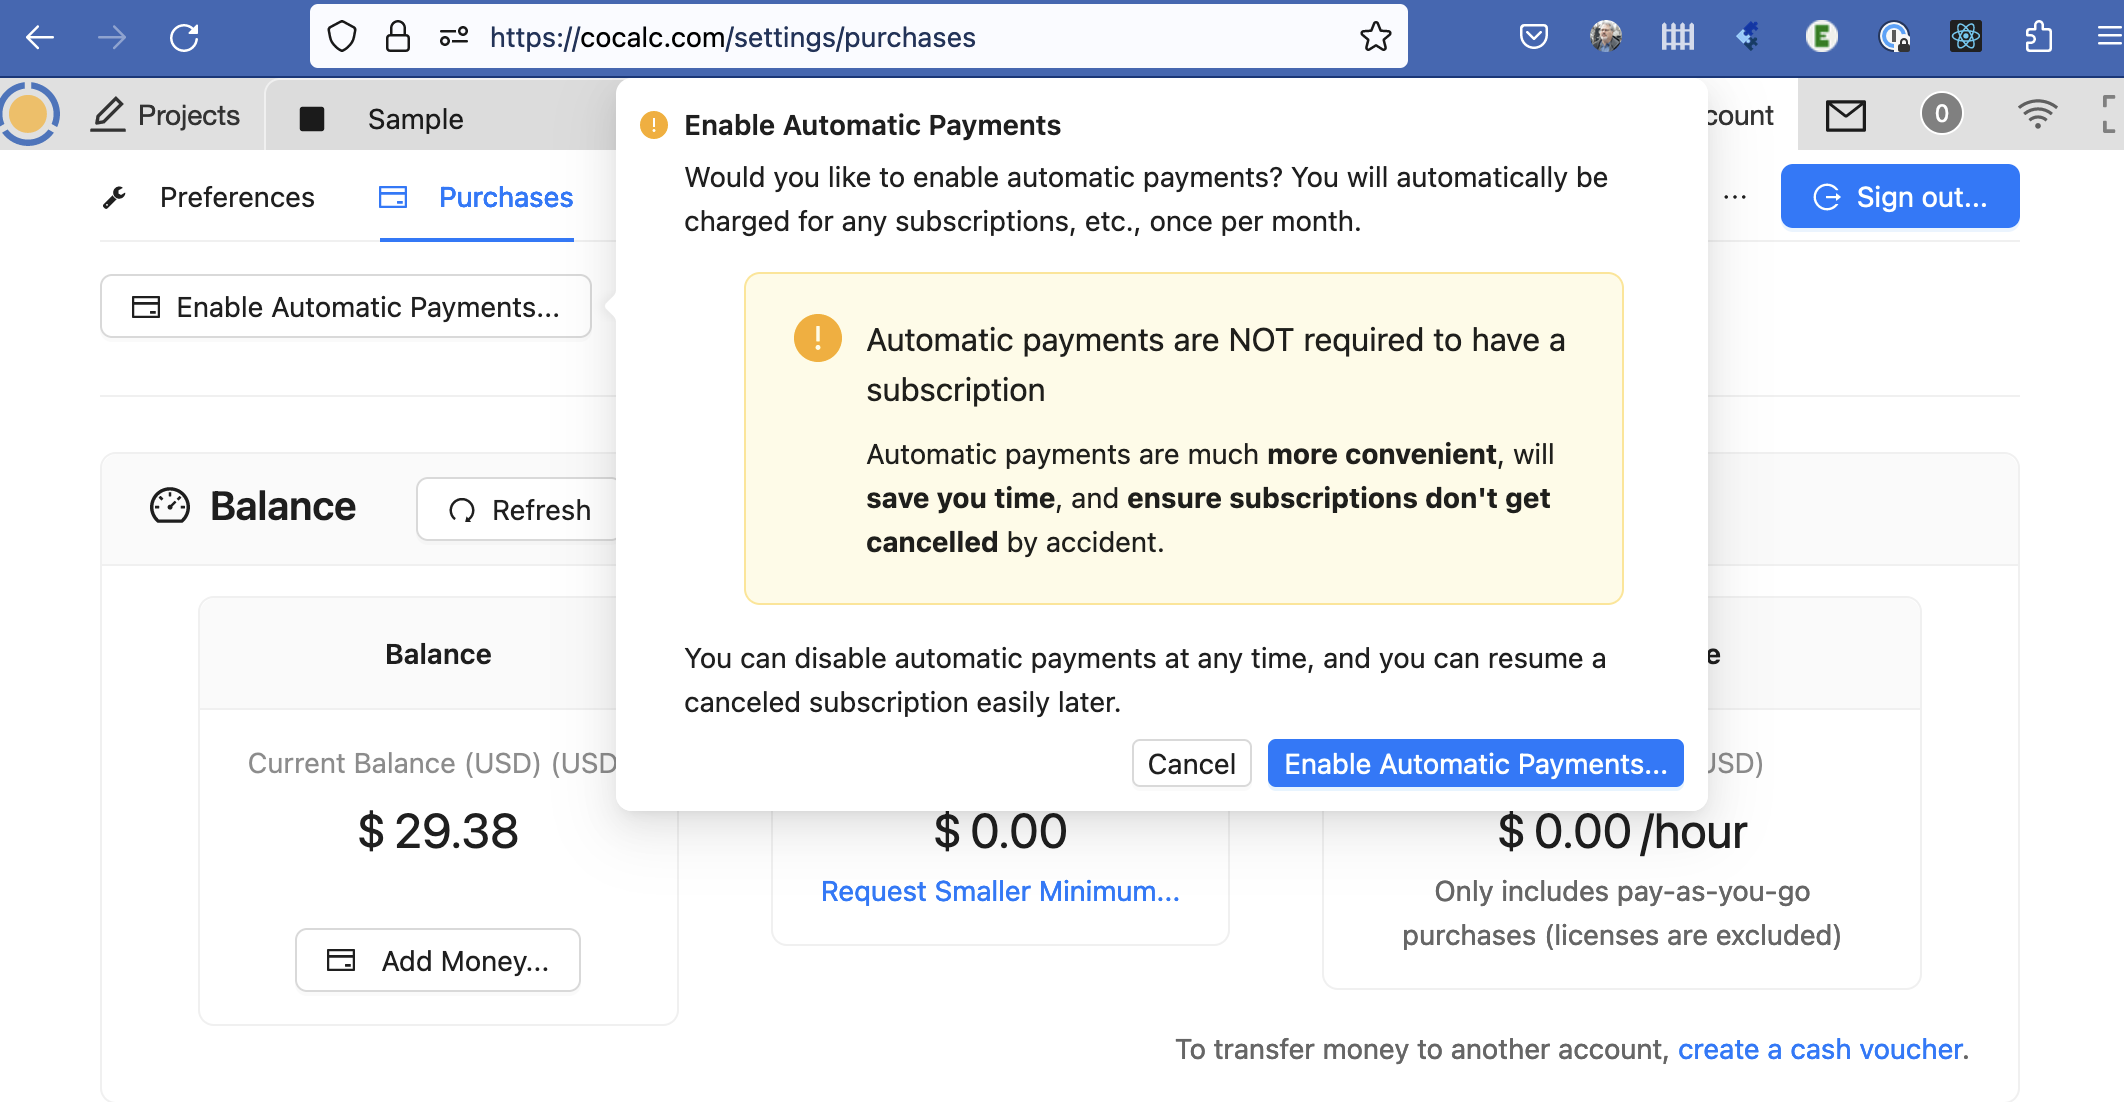Open the browser extensions puzzle icon

2038,37
